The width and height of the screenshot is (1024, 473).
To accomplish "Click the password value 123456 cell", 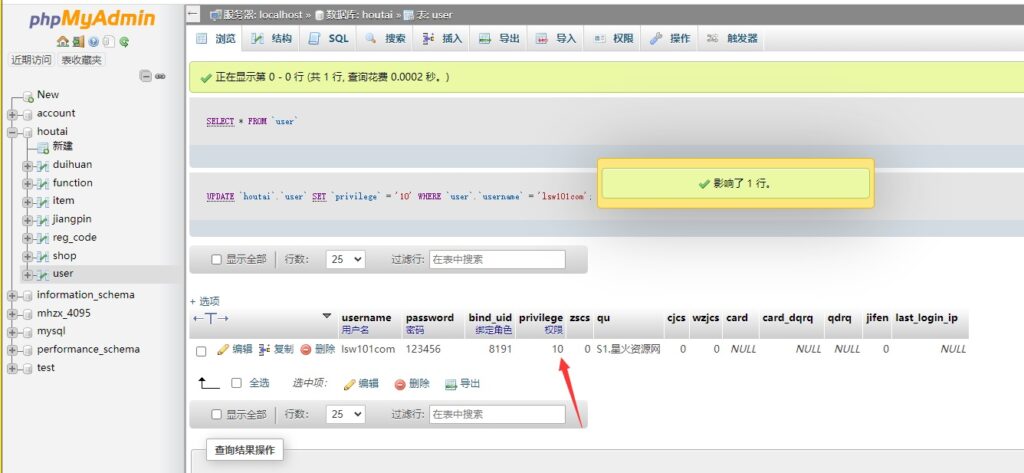I will (423, 350).
